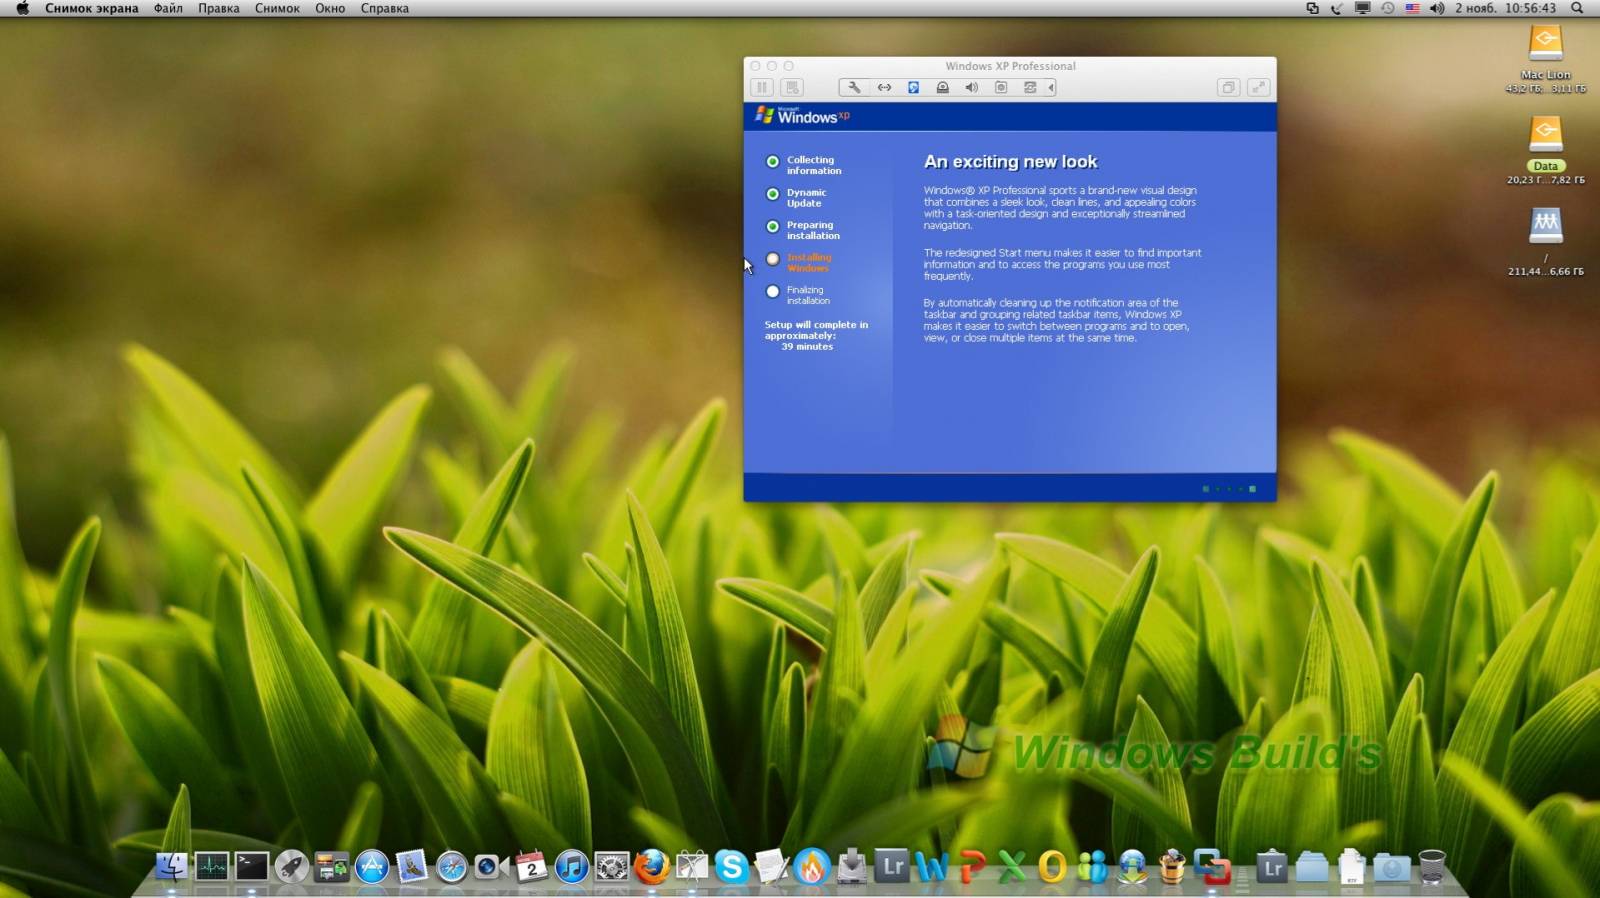Open VM settings via the wrench icon

click(854, 87)
